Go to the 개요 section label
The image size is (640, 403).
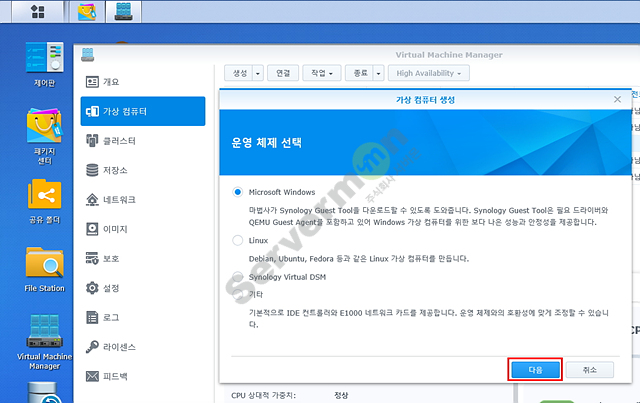[111, 82]
